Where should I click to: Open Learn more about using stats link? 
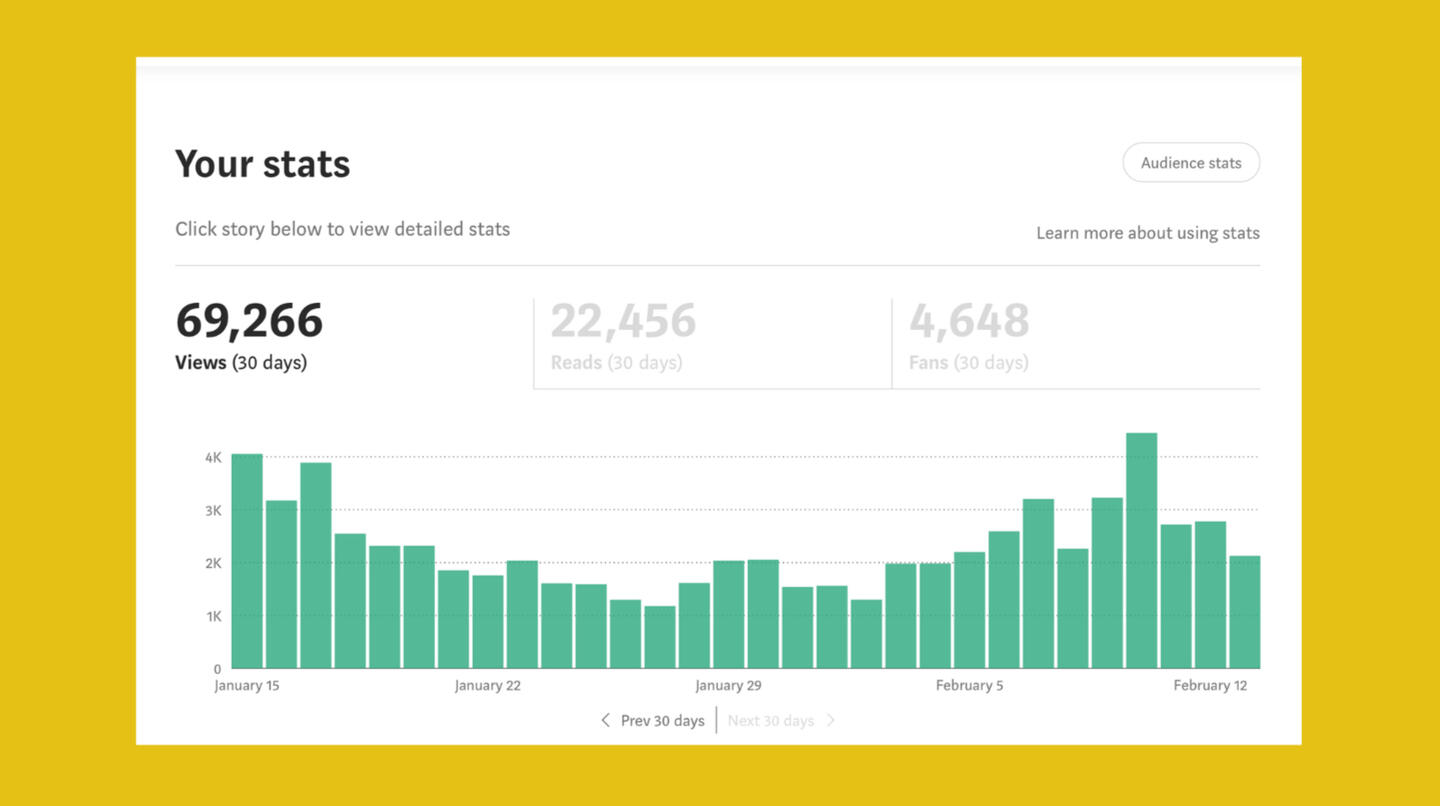pos(1147,233)
